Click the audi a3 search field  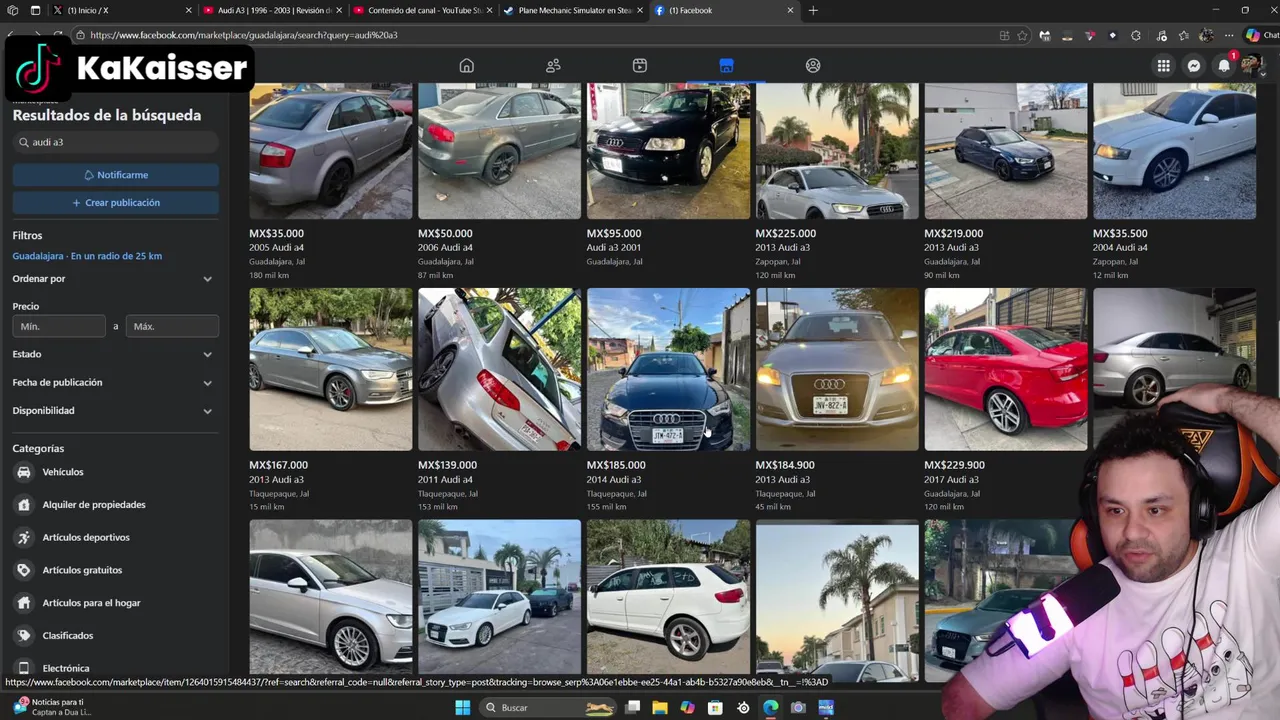(x=116, y=142)
